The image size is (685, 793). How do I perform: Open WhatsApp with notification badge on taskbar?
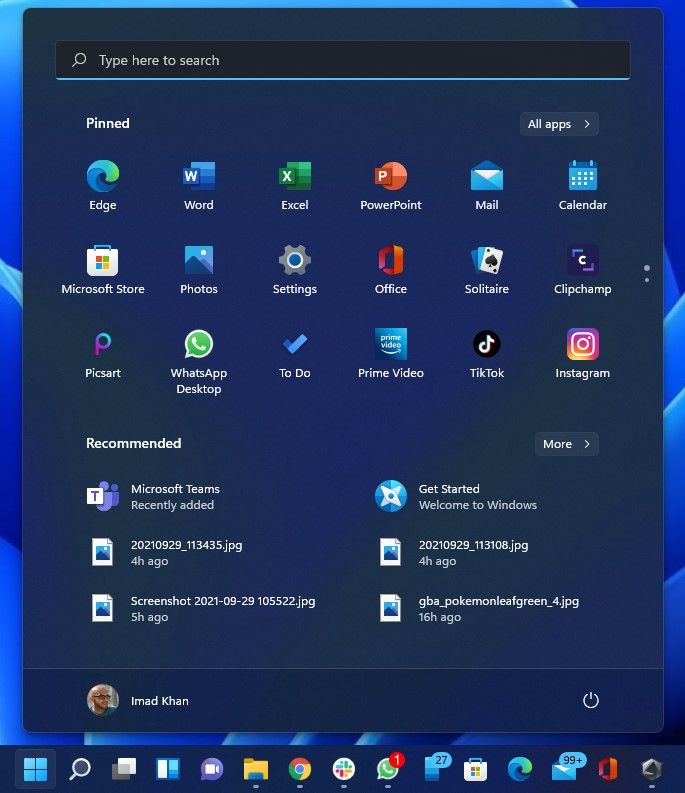click(x=388, y=769)
